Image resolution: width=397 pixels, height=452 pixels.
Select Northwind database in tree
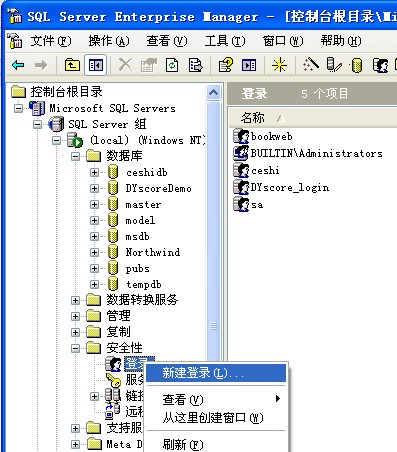pos(153,252)
